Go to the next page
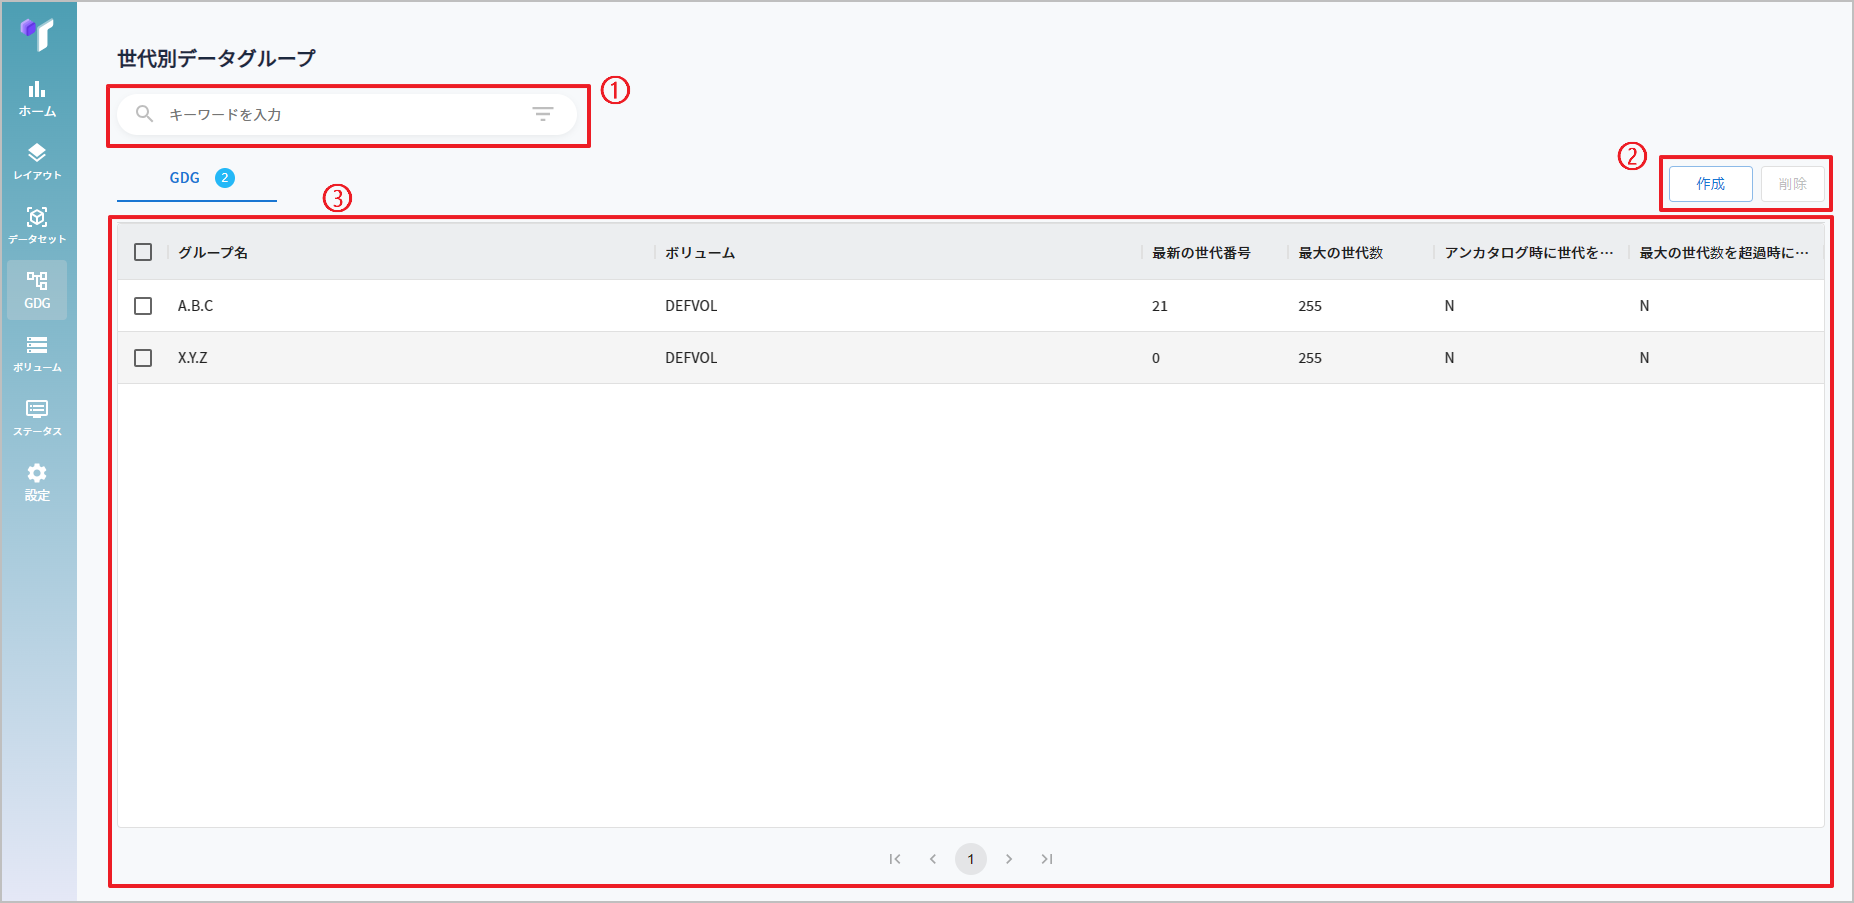The image size is (1854, 903). [x=1009, y=859]
